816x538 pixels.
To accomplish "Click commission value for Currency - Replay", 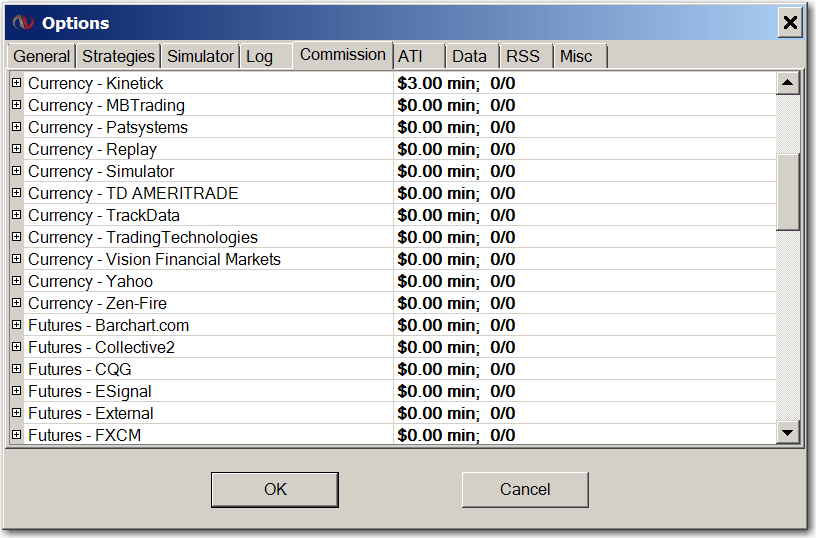I will [456, 149].
